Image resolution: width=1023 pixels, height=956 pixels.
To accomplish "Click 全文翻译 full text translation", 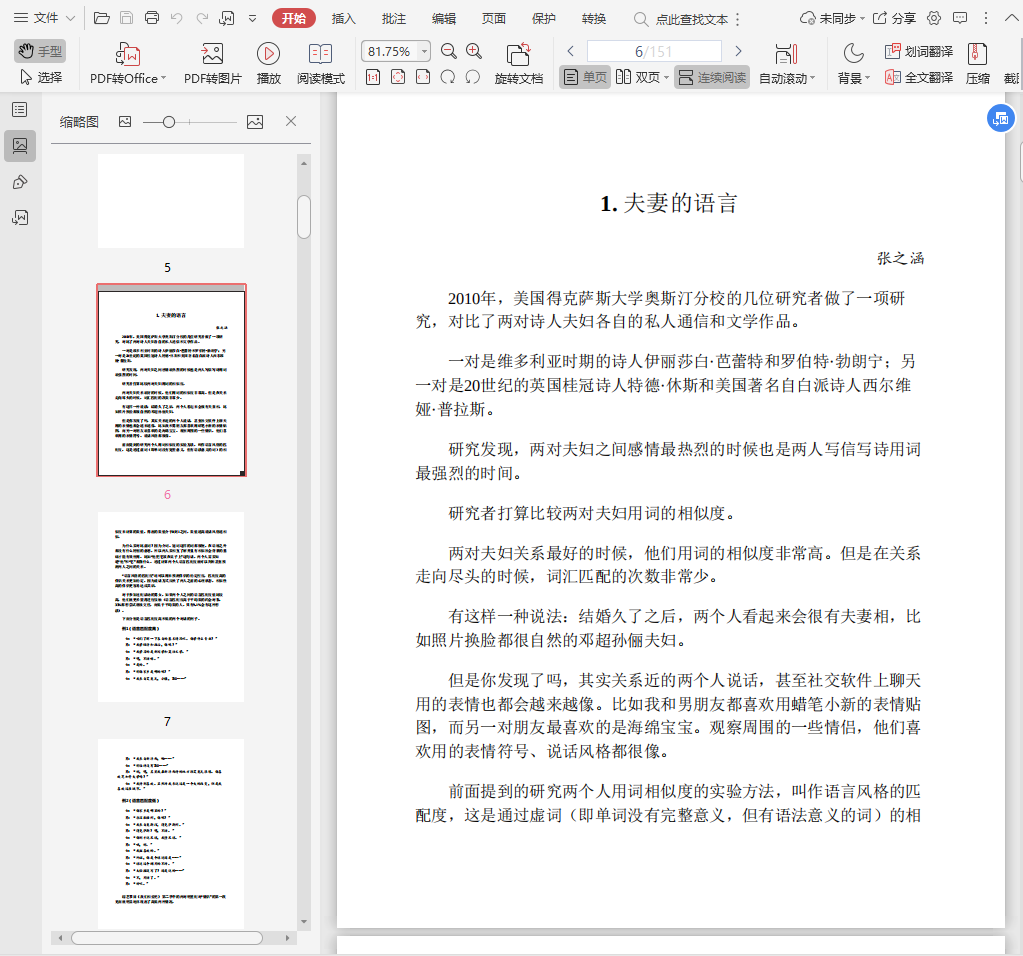I will click(x=919, y=77).
